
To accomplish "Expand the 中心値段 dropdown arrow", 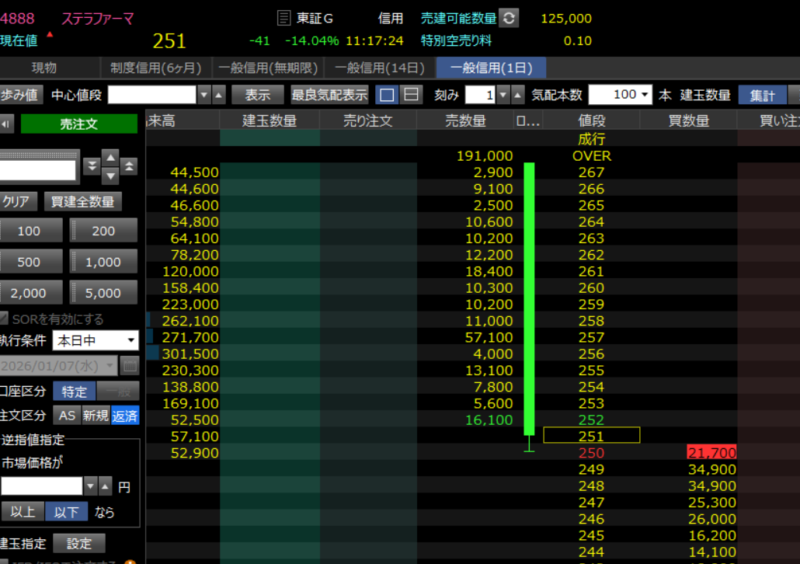I will [x=205, y=95].
